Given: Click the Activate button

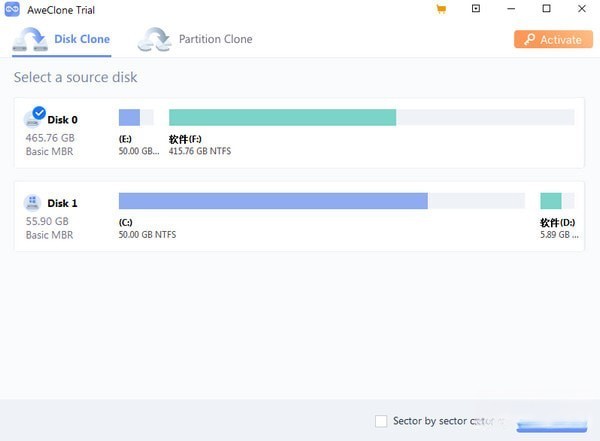Looking at the screenshot, I should point(553,39).
